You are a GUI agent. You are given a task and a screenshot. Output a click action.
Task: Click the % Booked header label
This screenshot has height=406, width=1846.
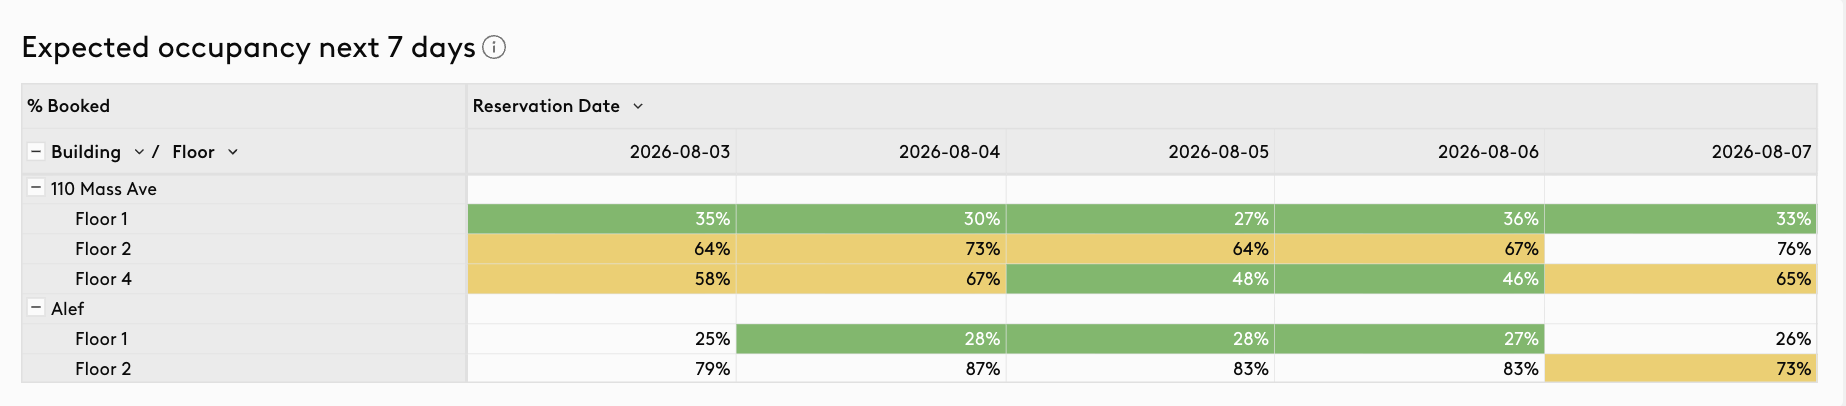(68, 106)
